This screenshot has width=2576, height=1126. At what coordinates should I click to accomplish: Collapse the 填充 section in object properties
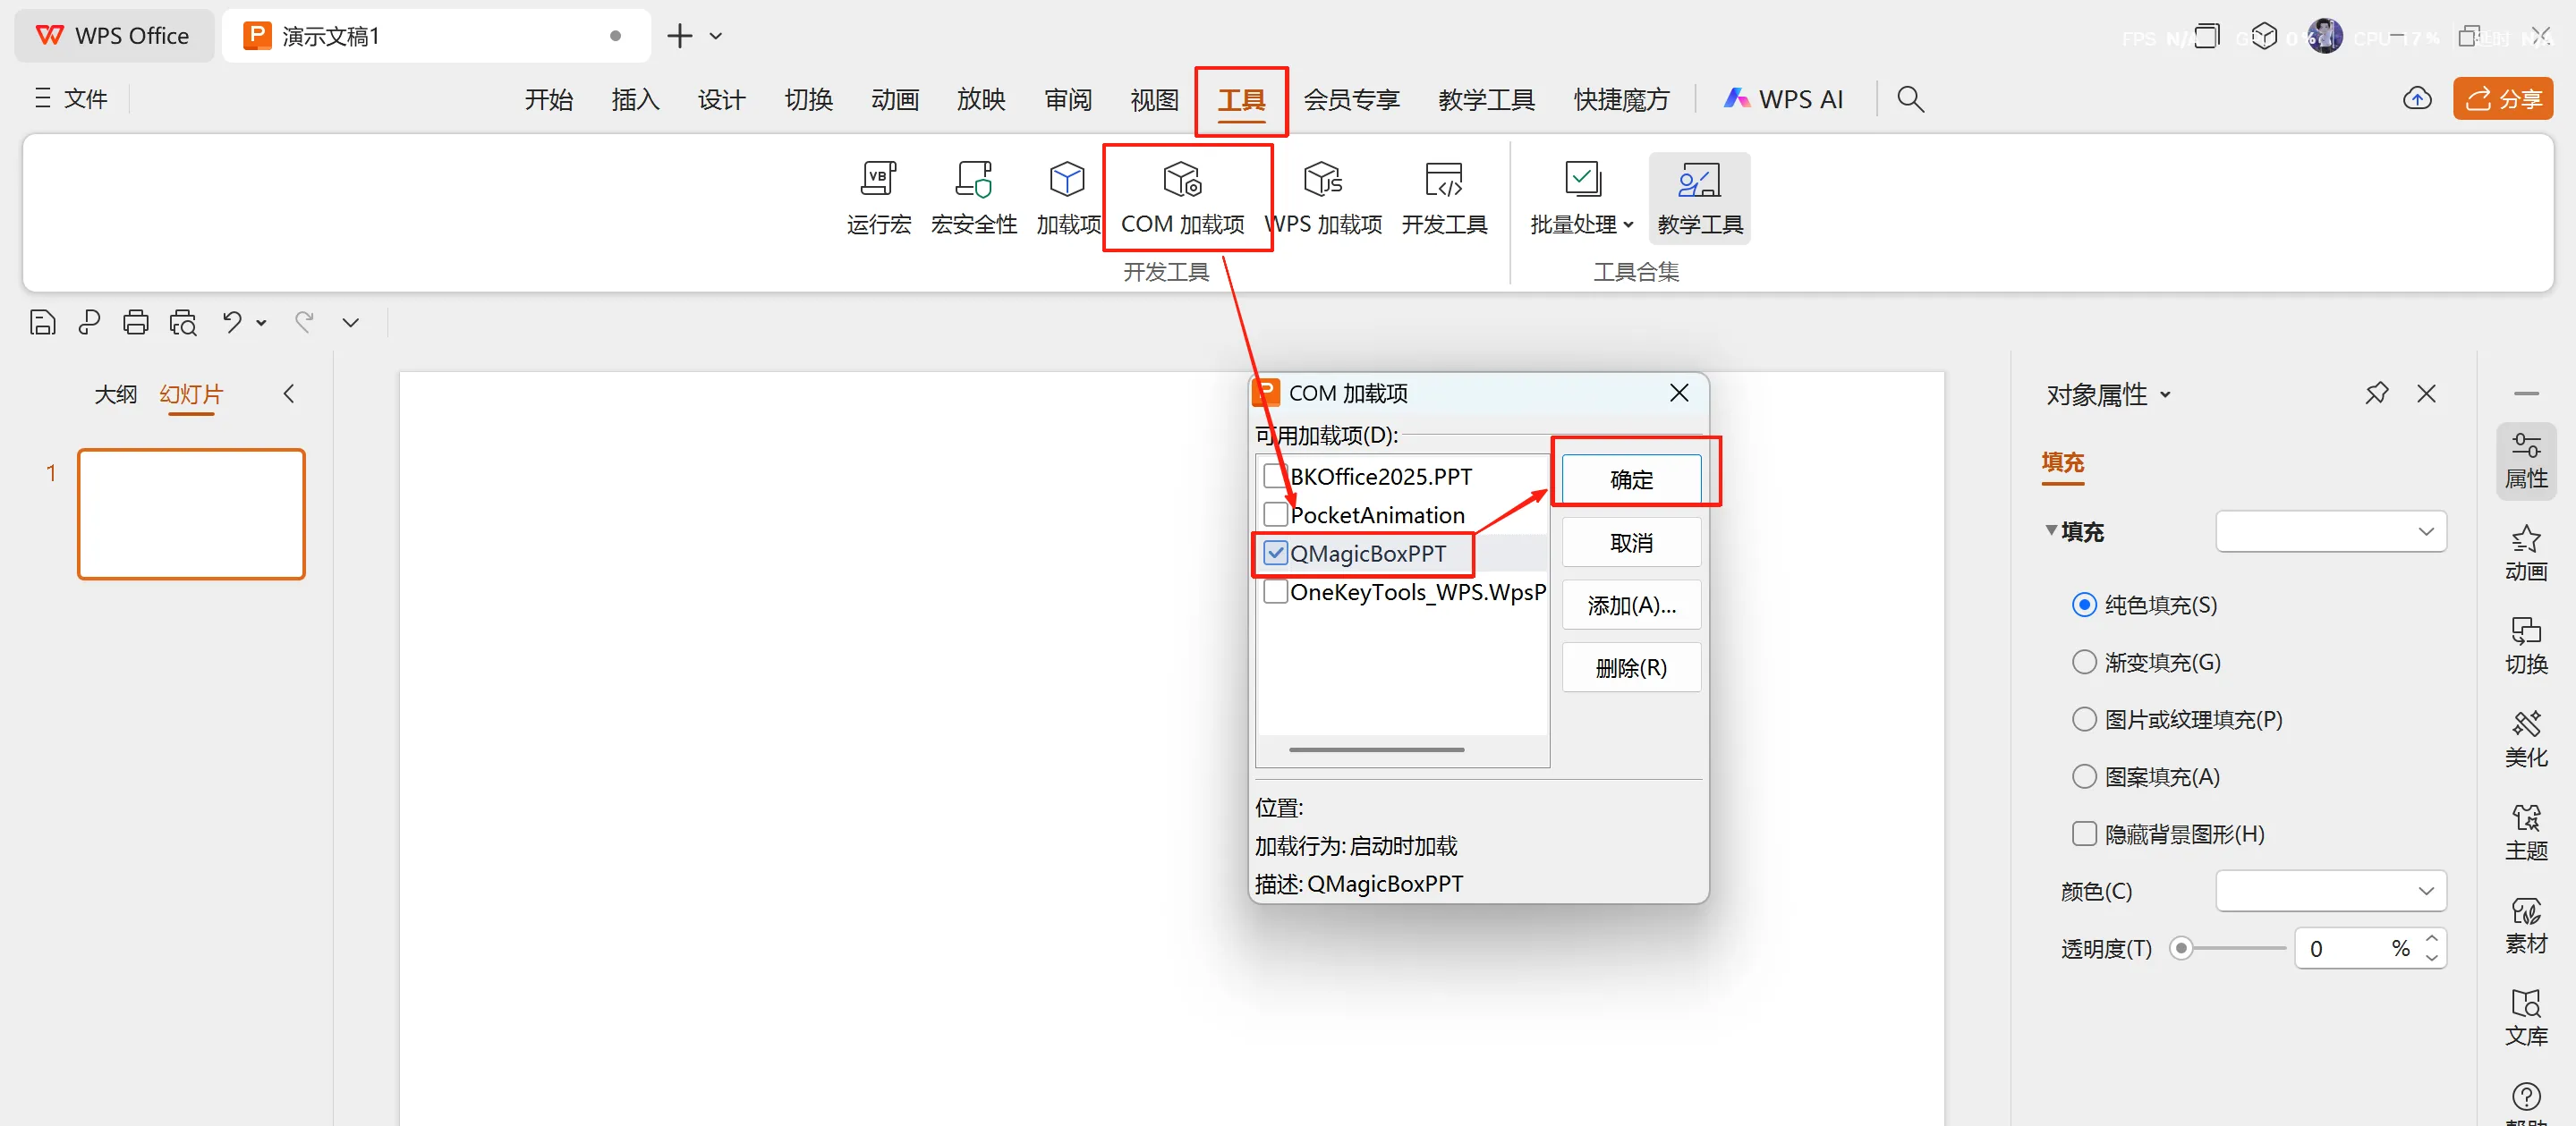tap(2052, 531)
